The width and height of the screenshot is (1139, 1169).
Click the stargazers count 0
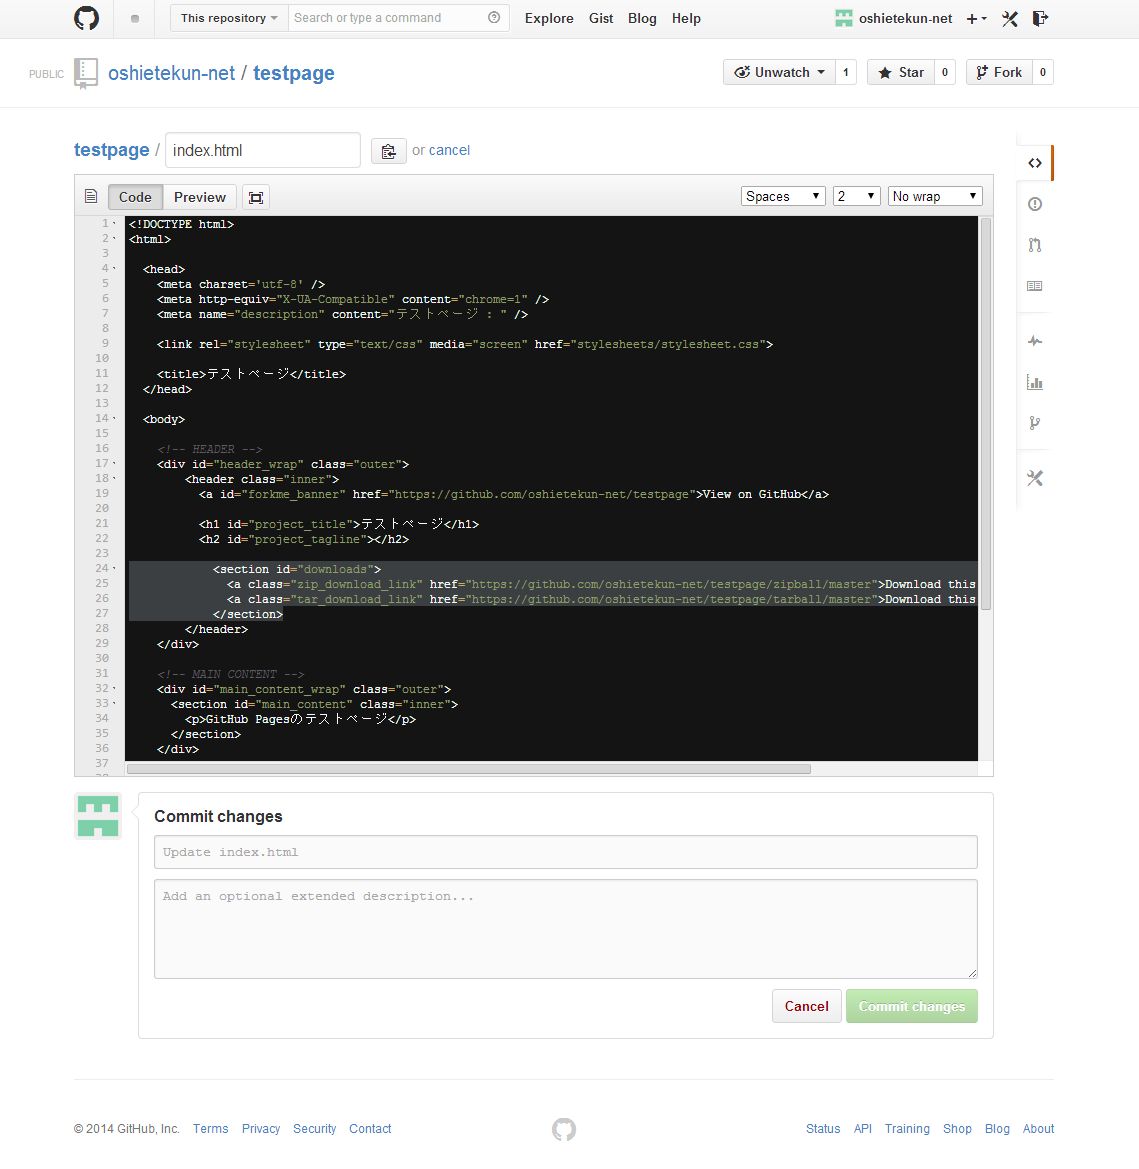click(x=944, y=72)
